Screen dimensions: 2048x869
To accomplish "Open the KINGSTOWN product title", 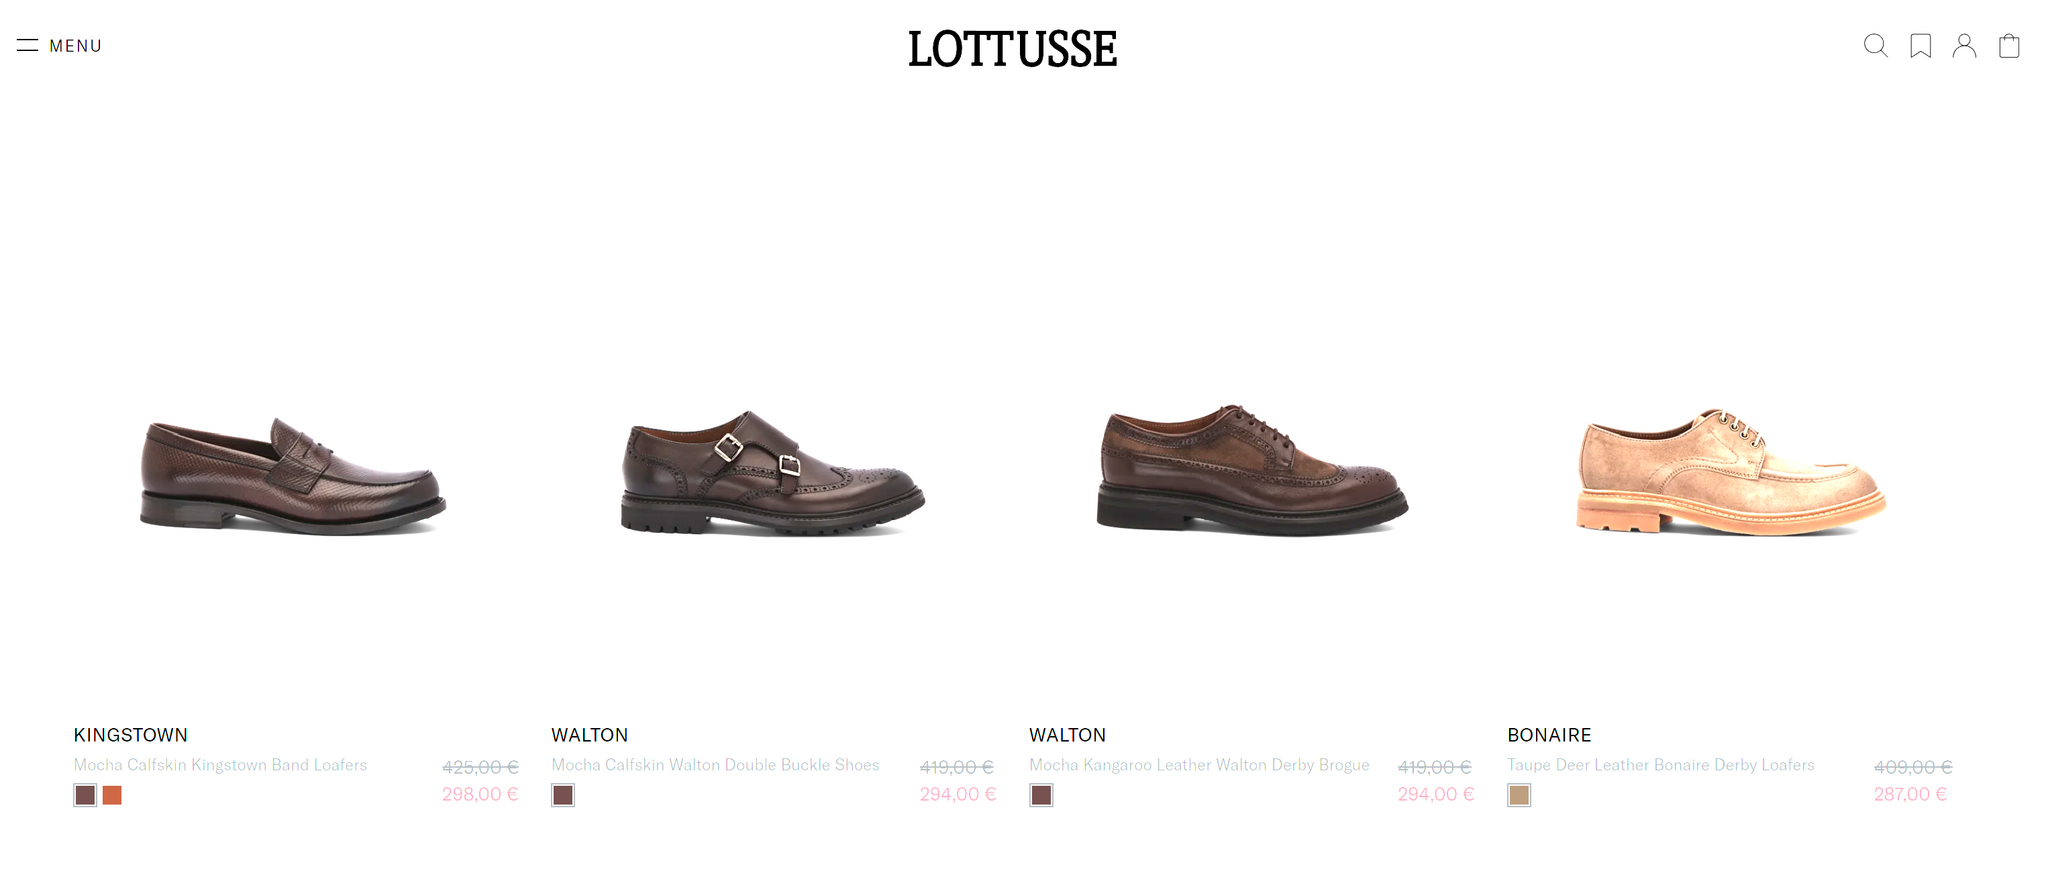I will coord(131,735).
